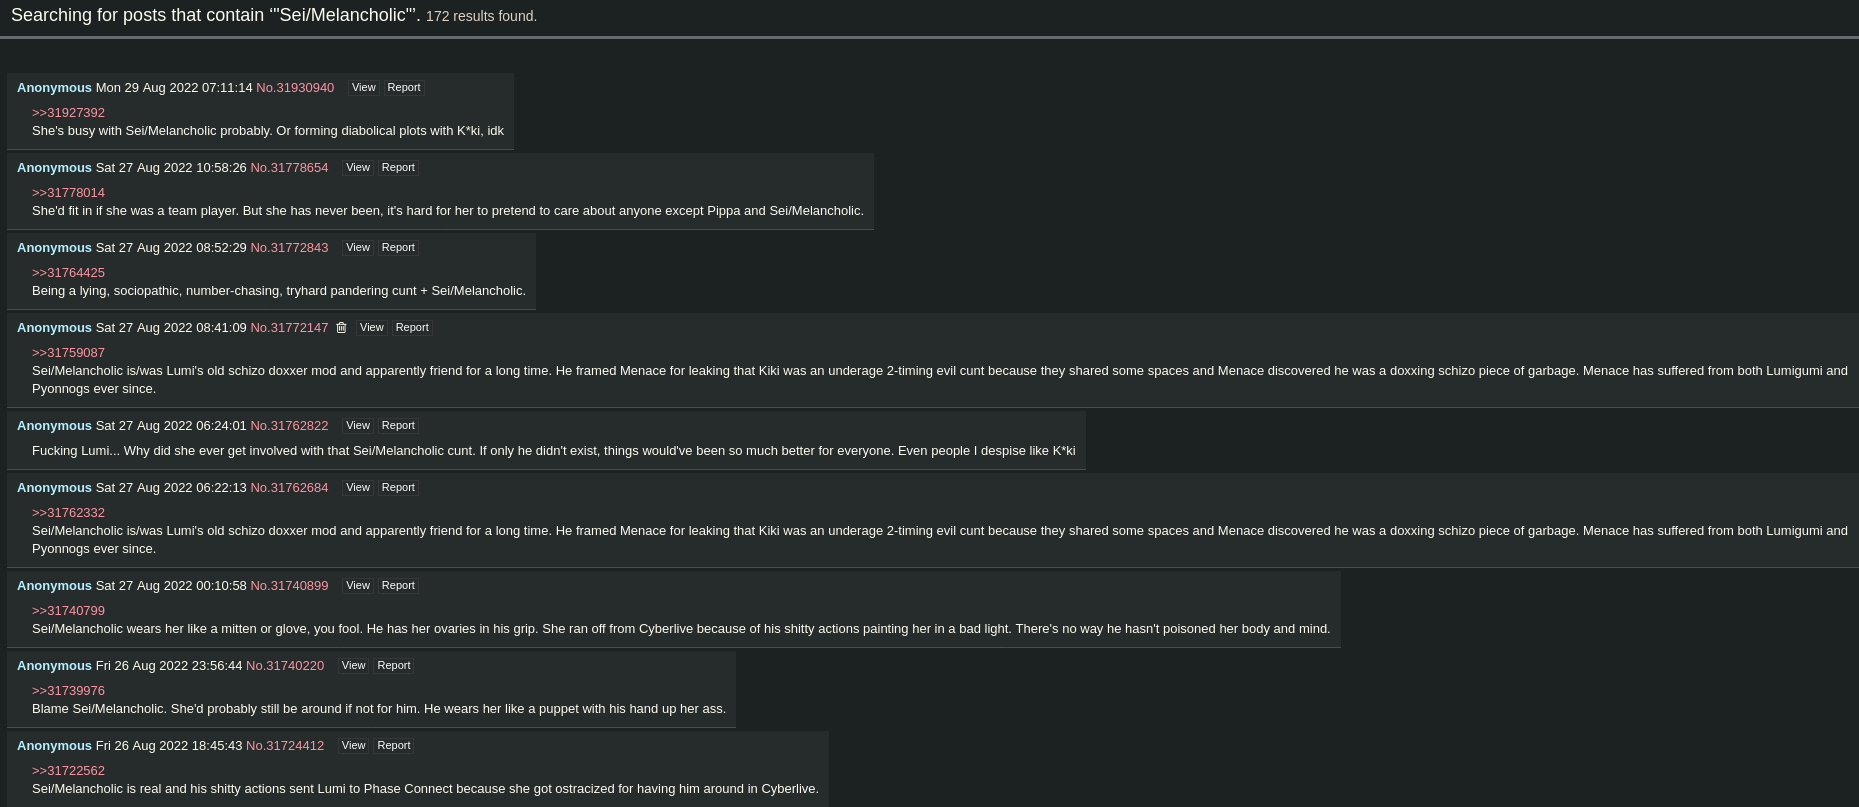View post No.31772843
This screenshot has width=1859, height=807.
coord(357,248)
